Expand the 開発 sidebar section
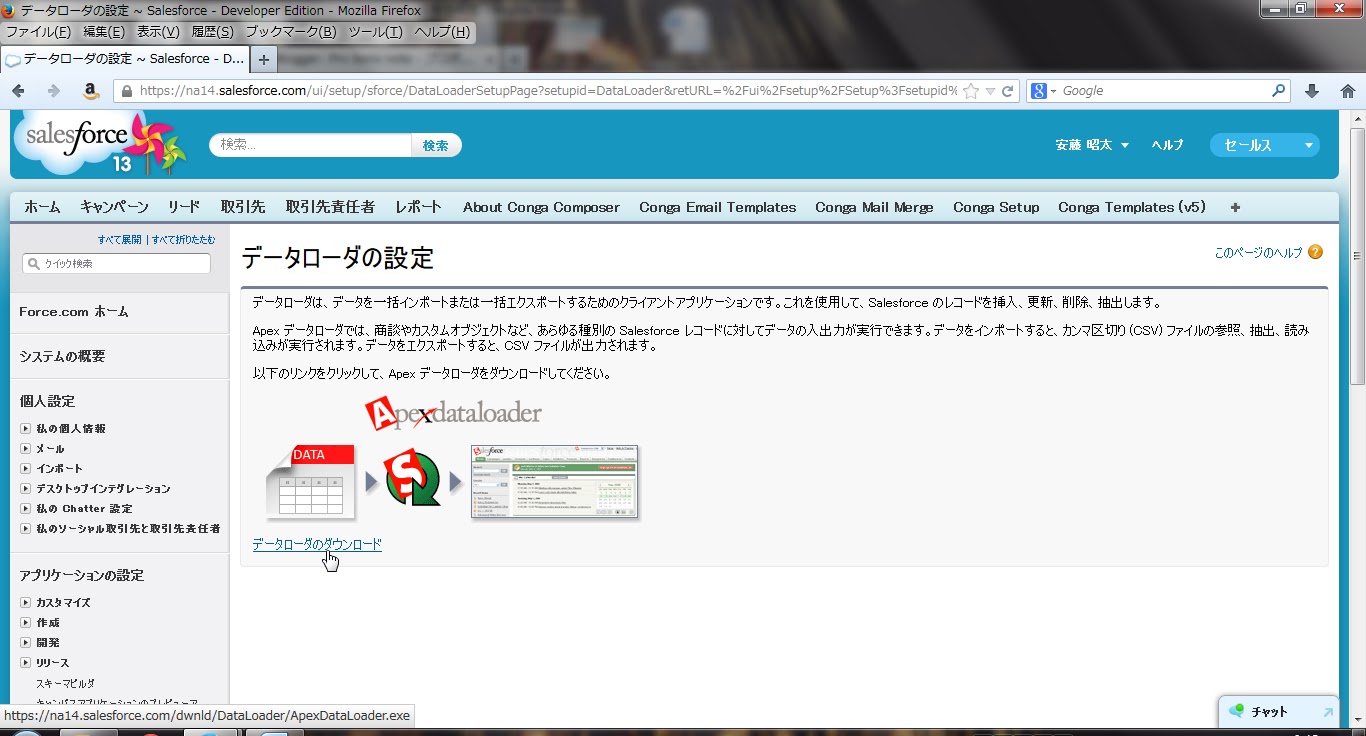Screen dimensions: 1366x736 tap(26, 642)
